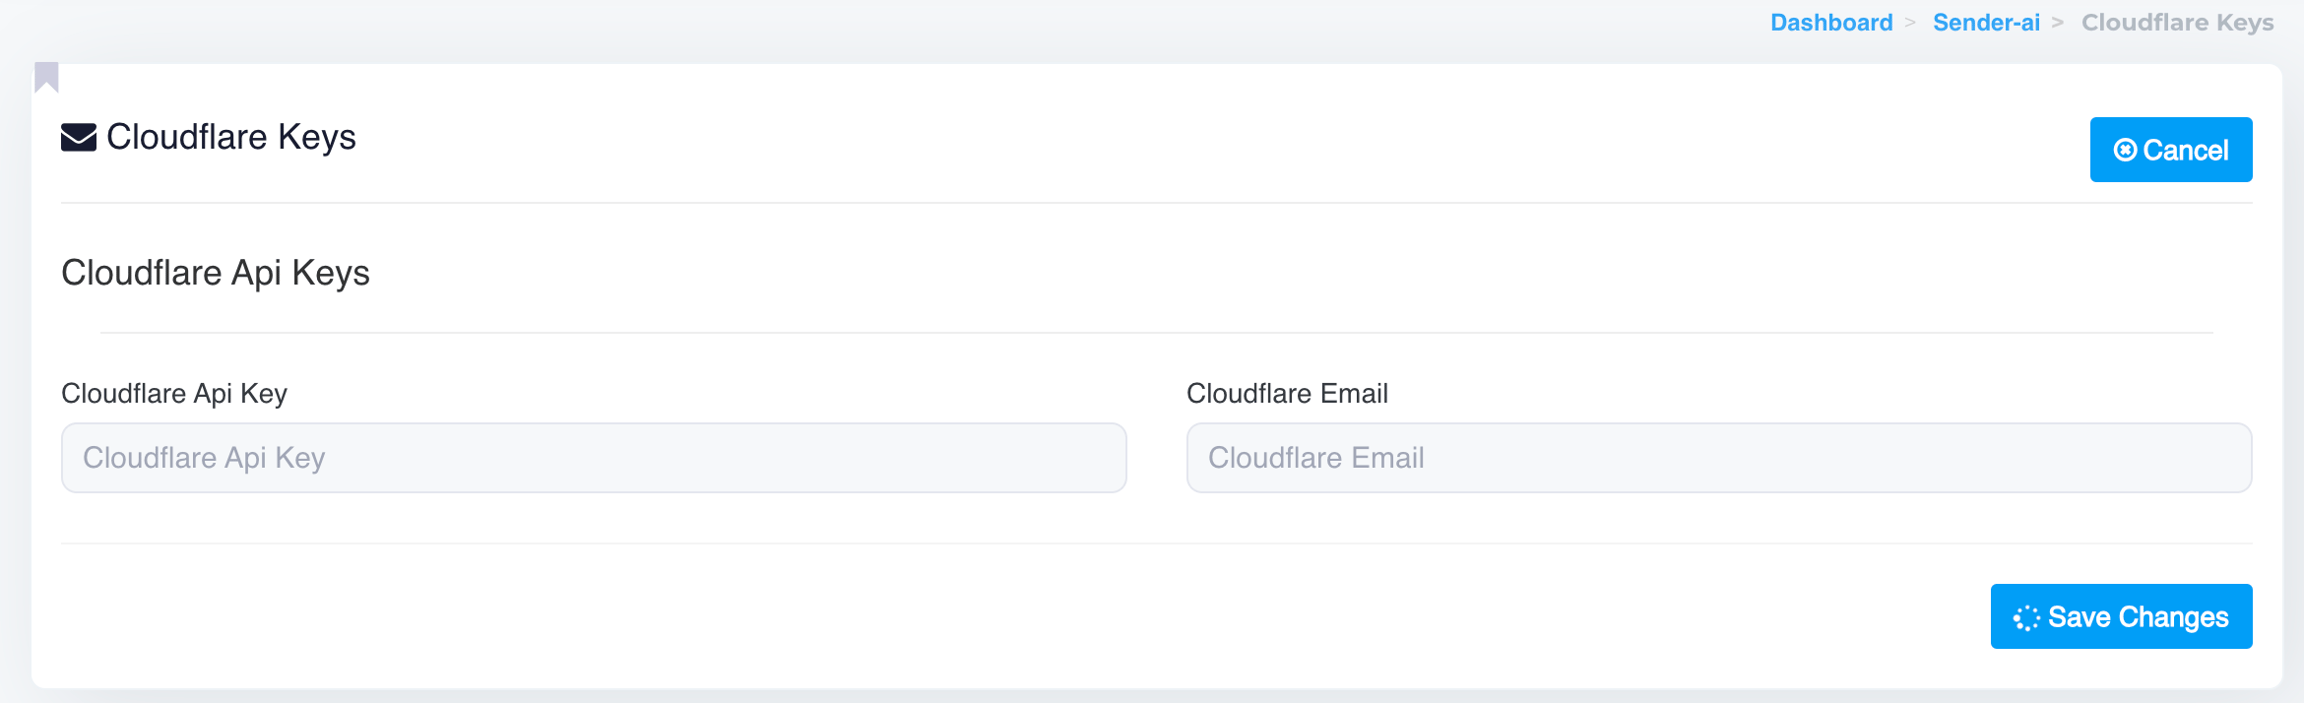Click the envelope icon beside Cloudflare Keys title
2304x703 pixels.
(x=78, y=137)
